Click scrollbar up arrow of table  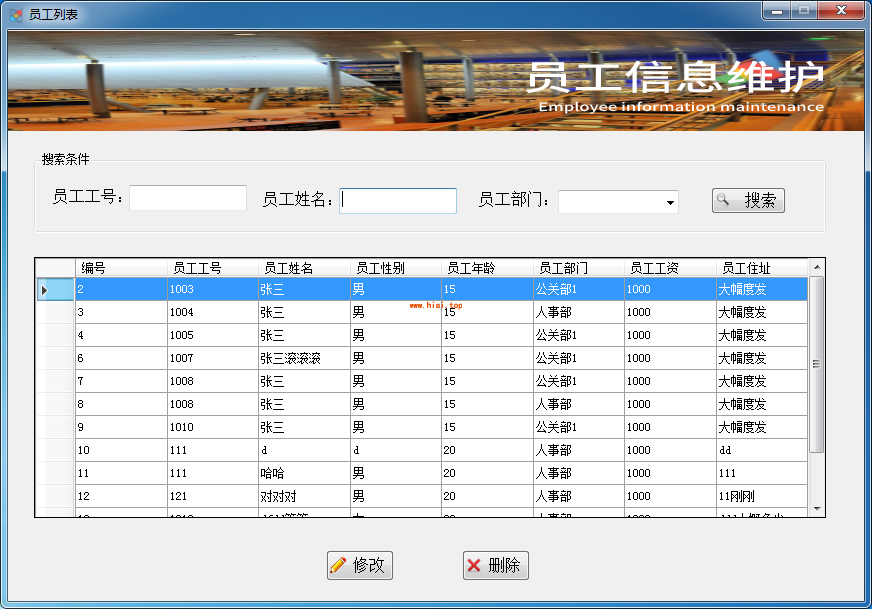(x=817, y=267)
